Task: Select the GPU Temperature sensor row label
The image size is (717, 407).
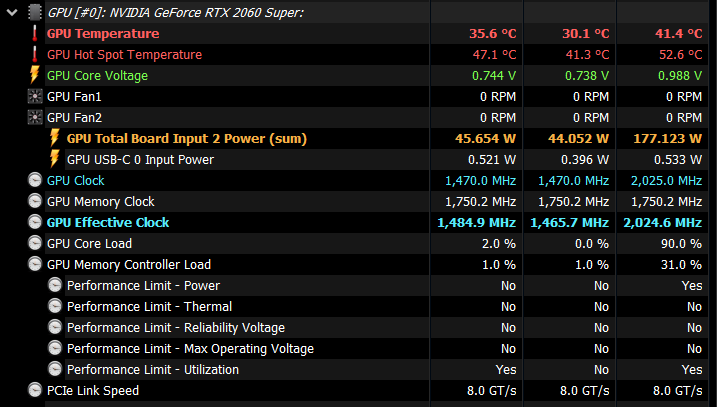Action: click(x=103, y=33)
